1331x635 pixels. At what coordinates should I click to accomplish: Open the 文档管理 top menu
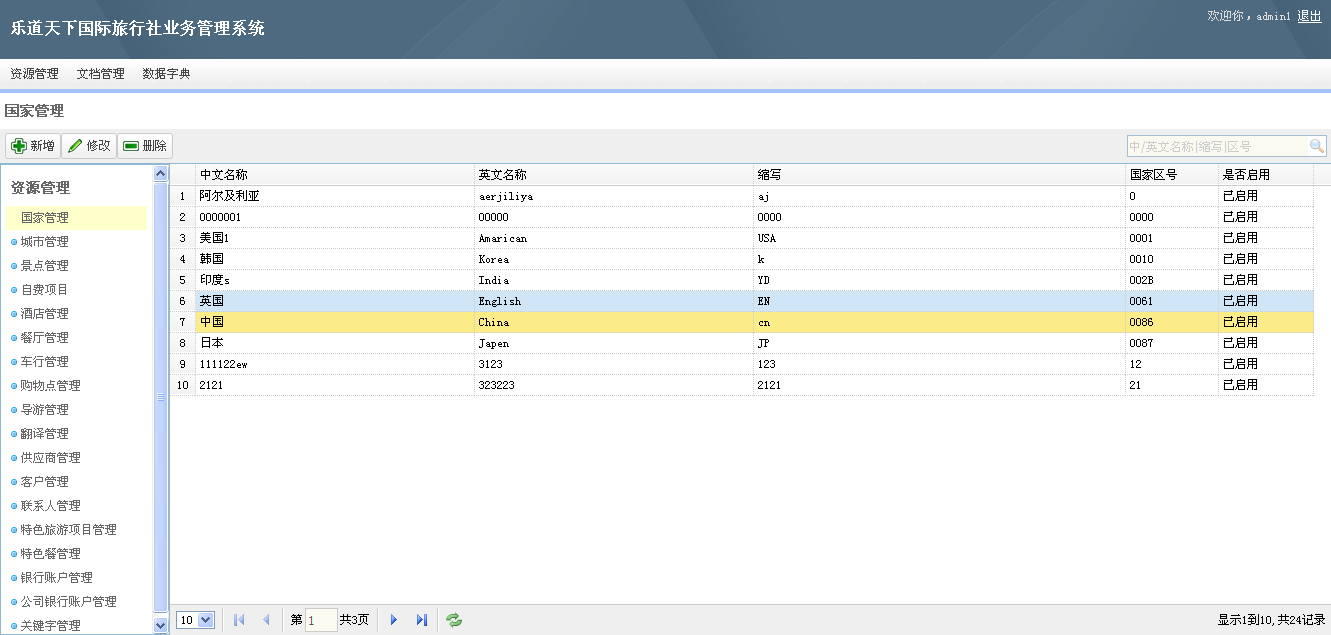101,74
